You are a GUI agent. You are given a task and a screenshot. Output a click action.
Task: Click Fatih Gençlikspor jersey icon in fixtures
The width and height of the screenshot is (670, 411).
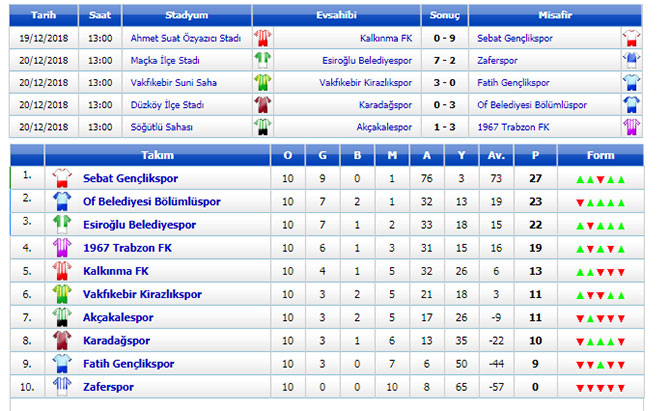click(631, 82)
